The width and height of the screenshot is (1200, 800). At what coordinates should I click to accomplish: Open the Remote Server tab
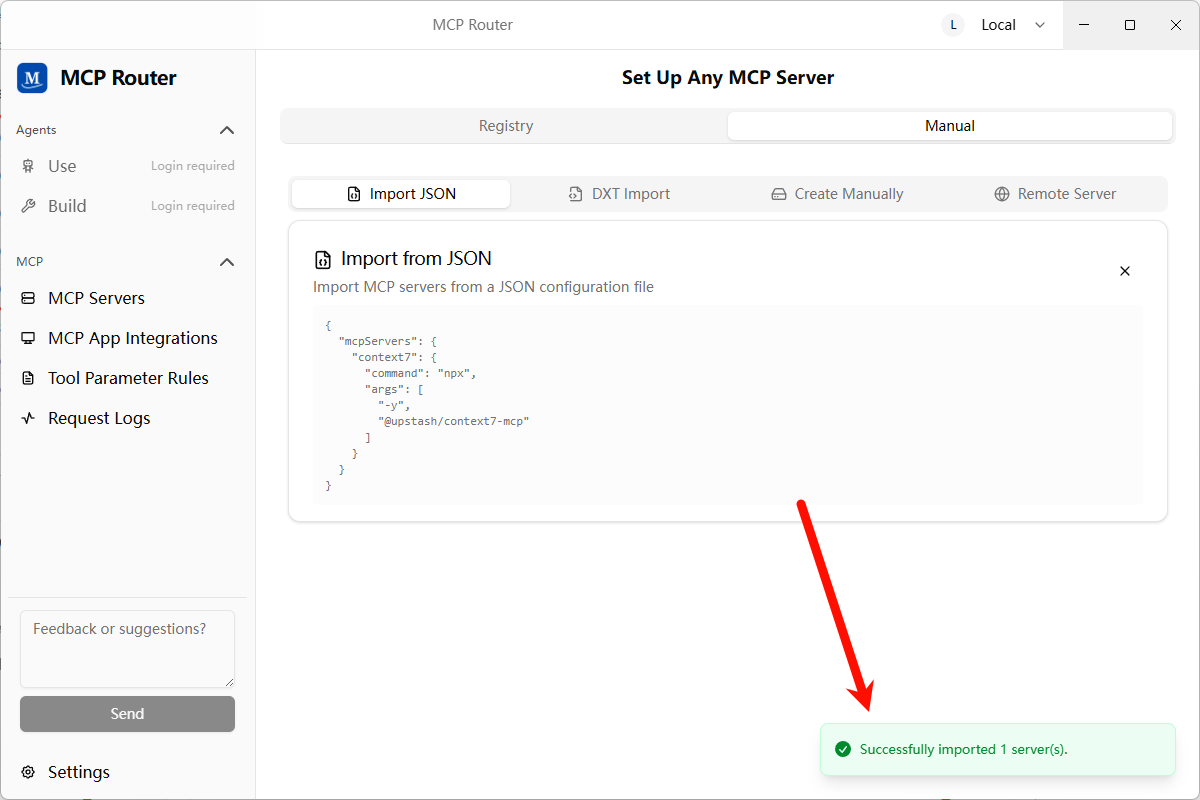[1055, 194]
